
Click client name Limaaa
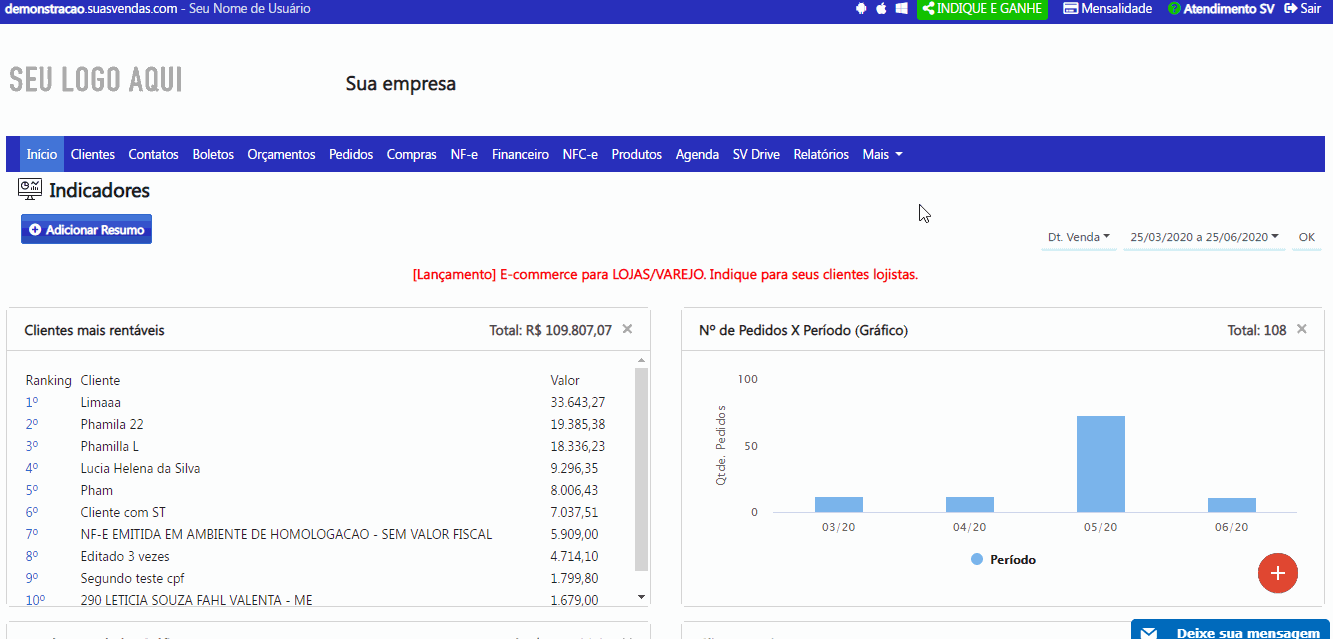(x=101, y=402)
